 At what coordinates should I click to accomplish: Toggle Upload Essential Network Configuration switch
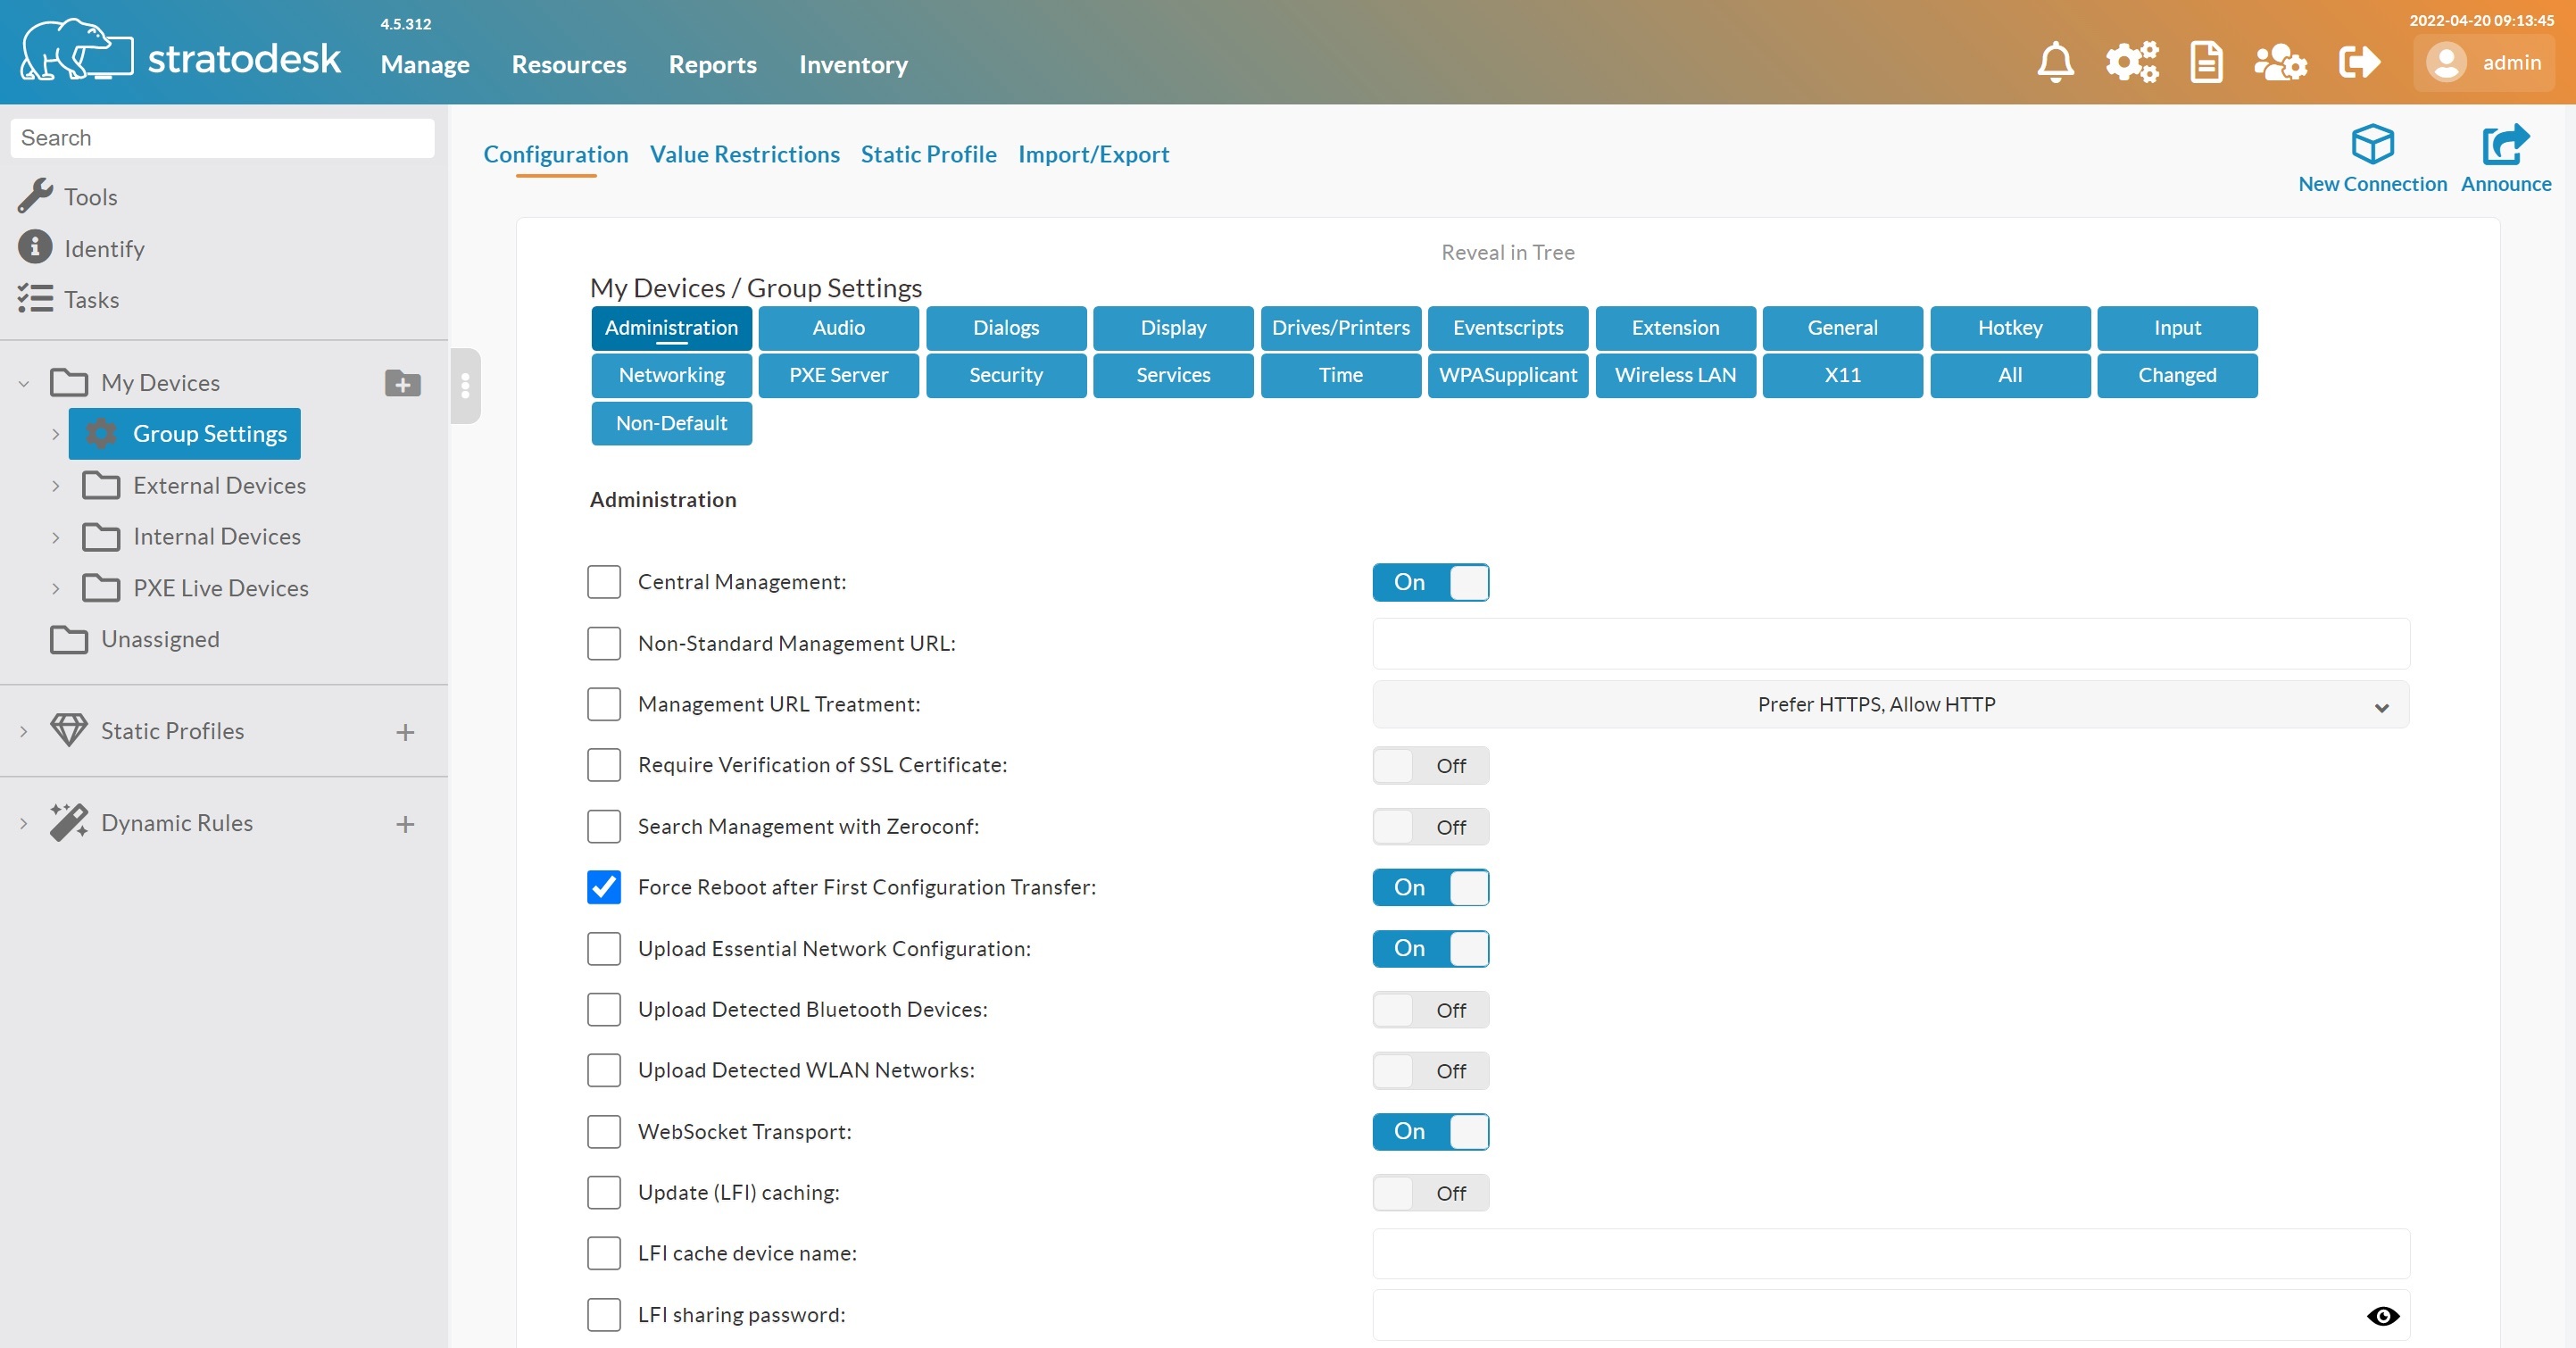1430,948
